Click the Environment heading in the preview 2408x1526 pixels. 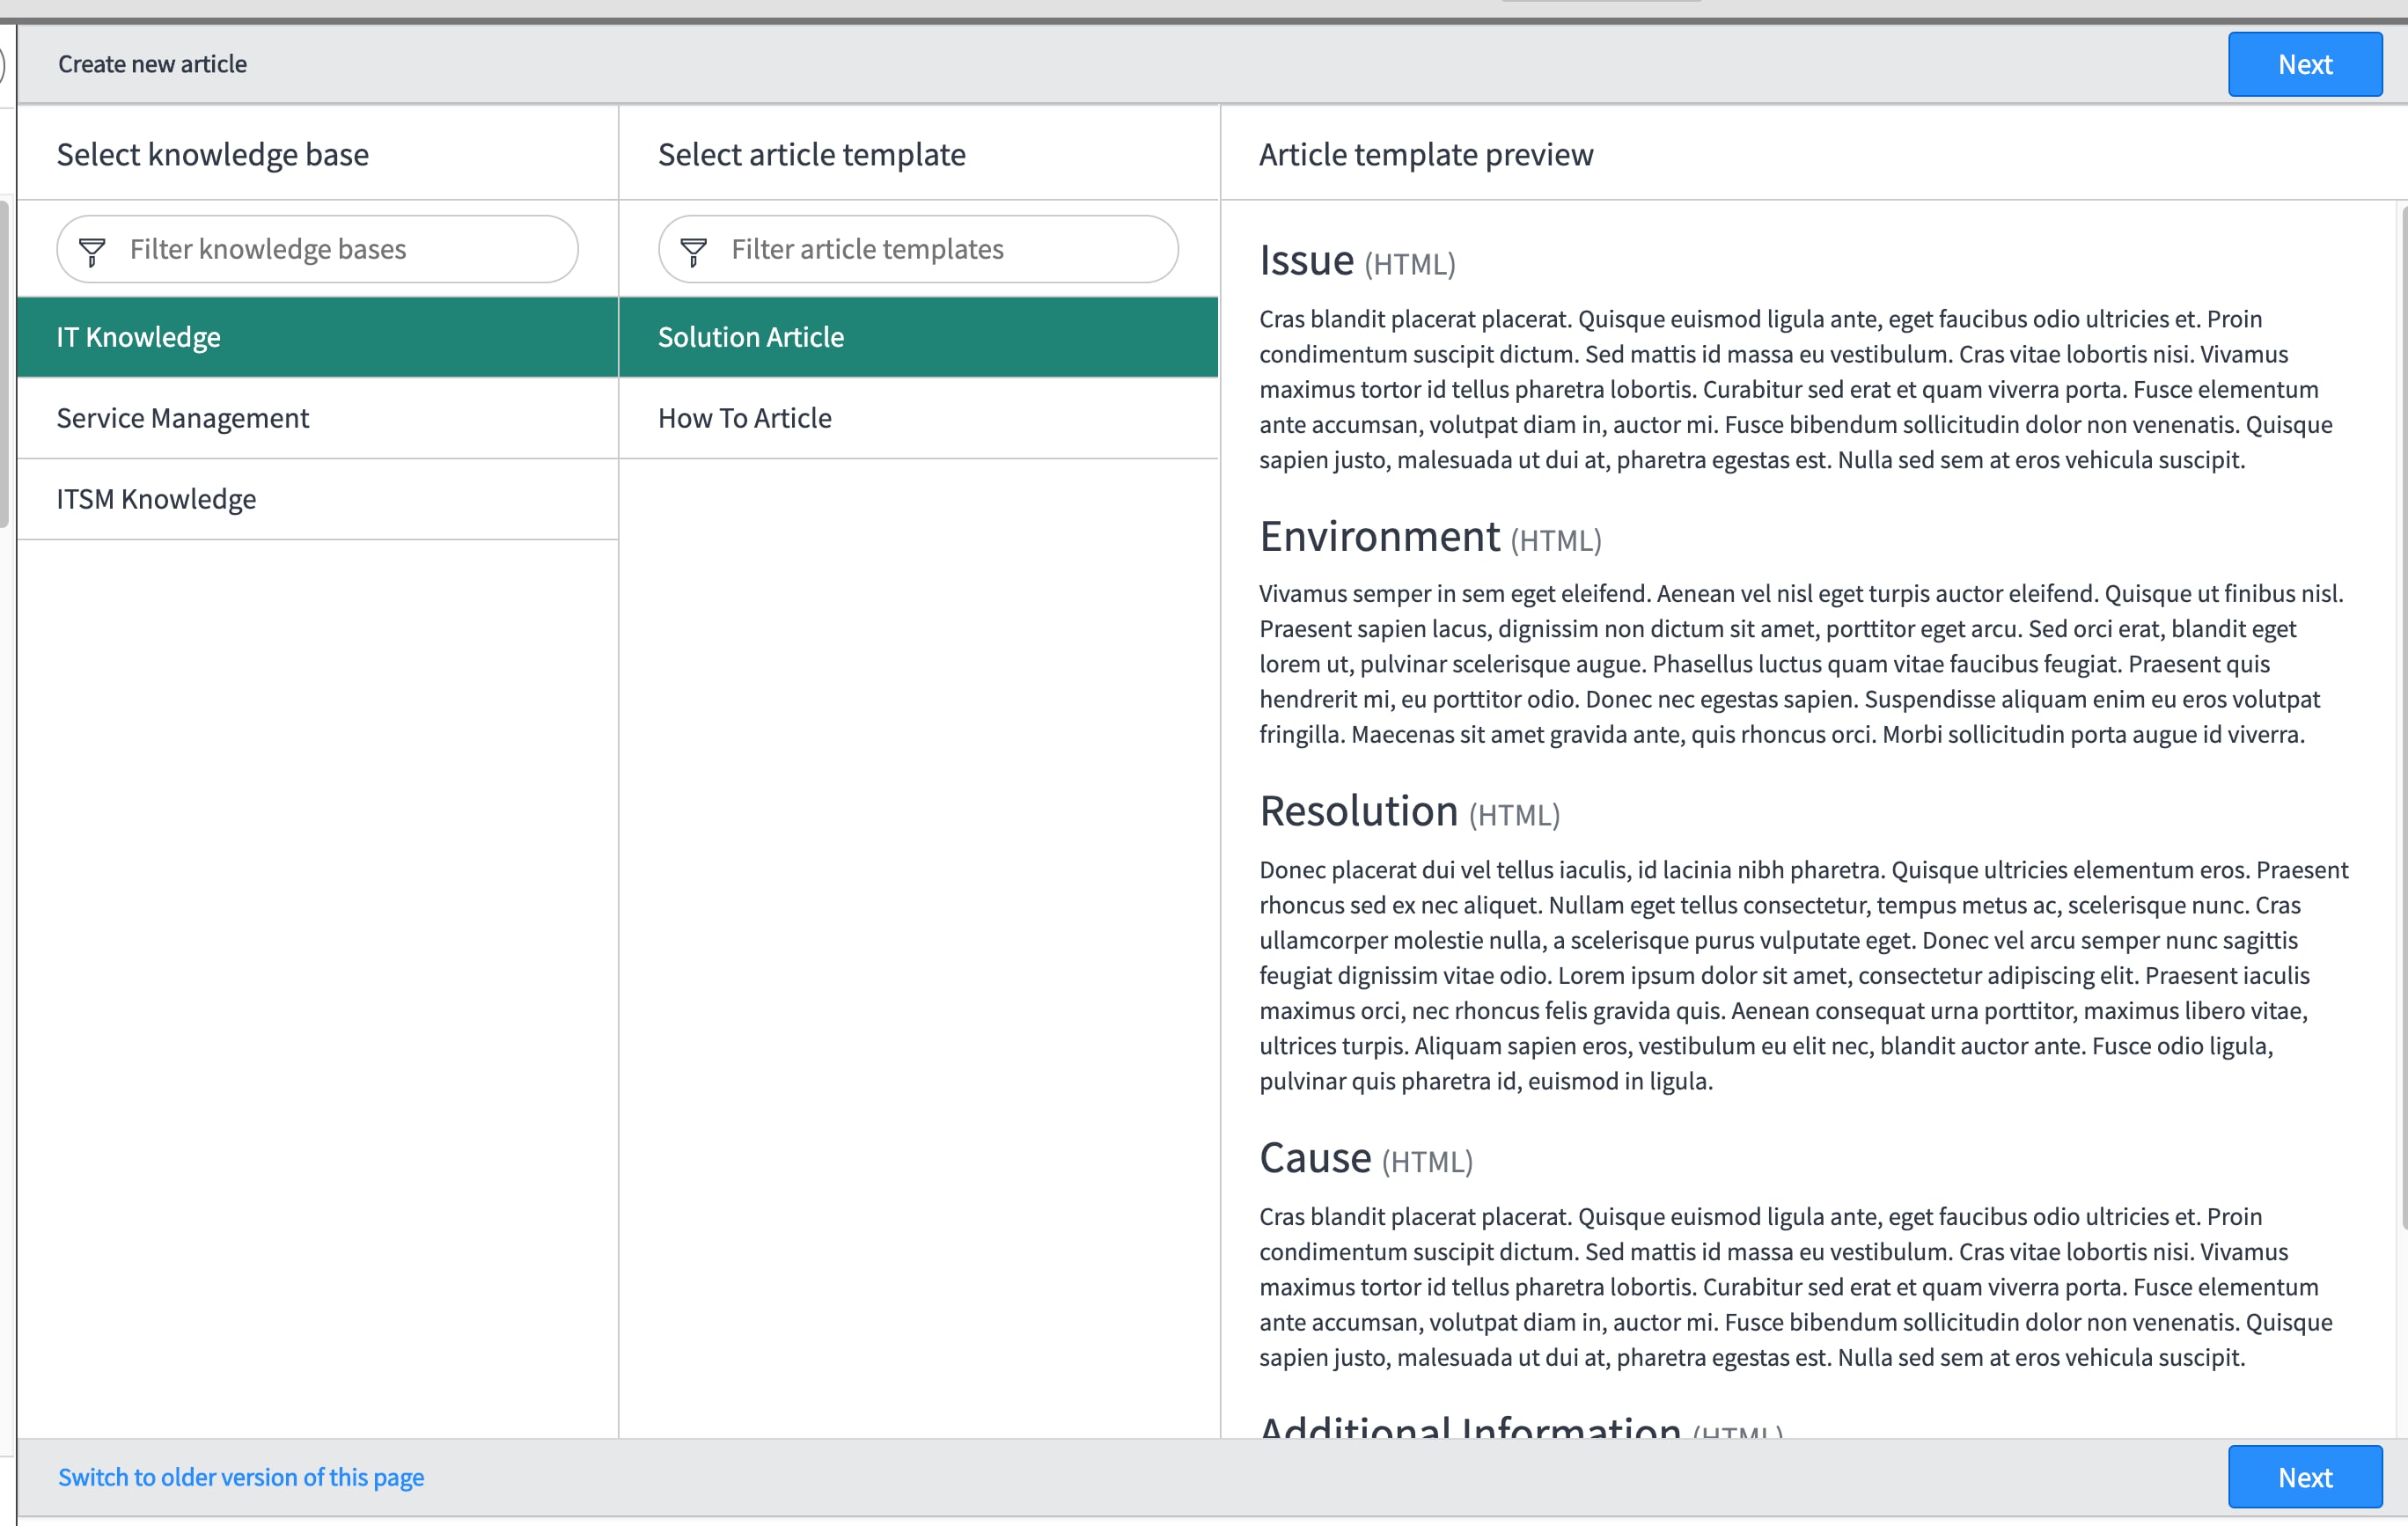(1379, 537)
